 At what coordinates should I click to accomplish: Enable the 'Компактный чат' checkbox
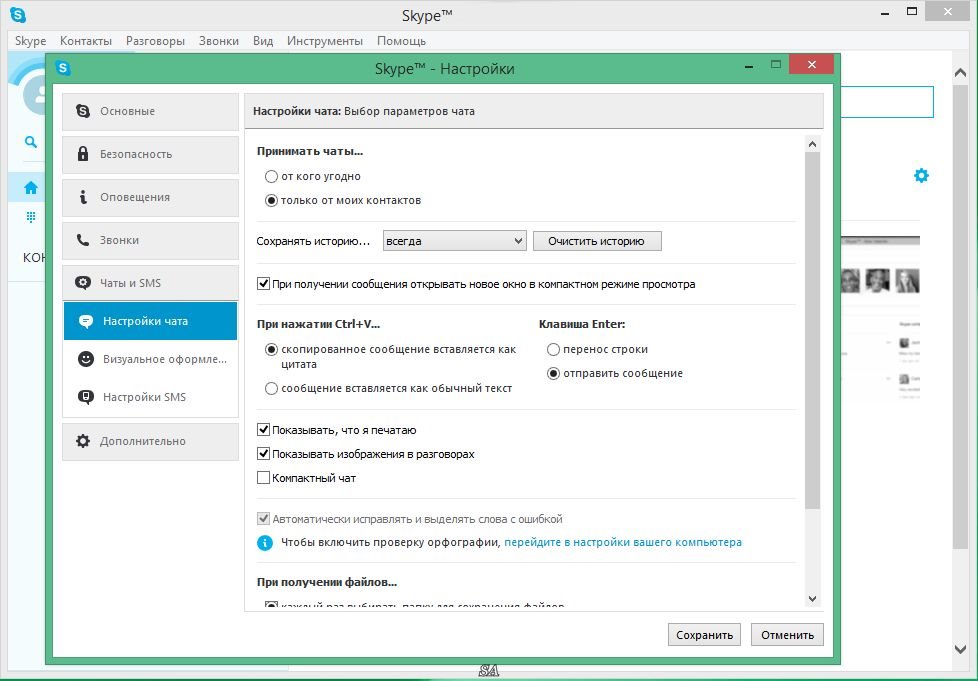[x=263, y=478]
